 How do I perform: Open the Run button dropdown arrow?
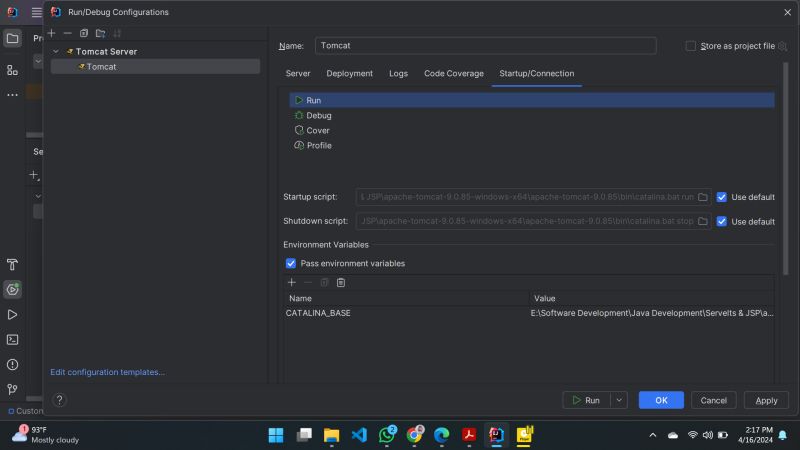[619, 400]
